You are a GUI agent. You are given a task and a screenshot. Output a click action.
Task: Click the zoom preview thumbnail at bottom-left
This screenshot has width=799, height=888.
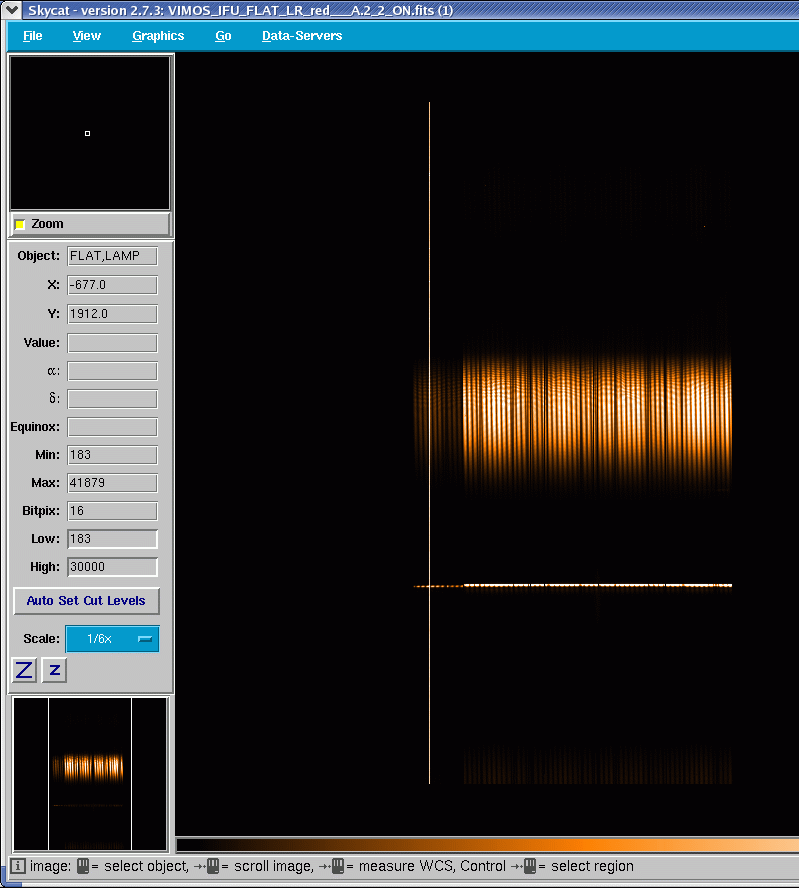pyautogui.click(x=90, y=774)
